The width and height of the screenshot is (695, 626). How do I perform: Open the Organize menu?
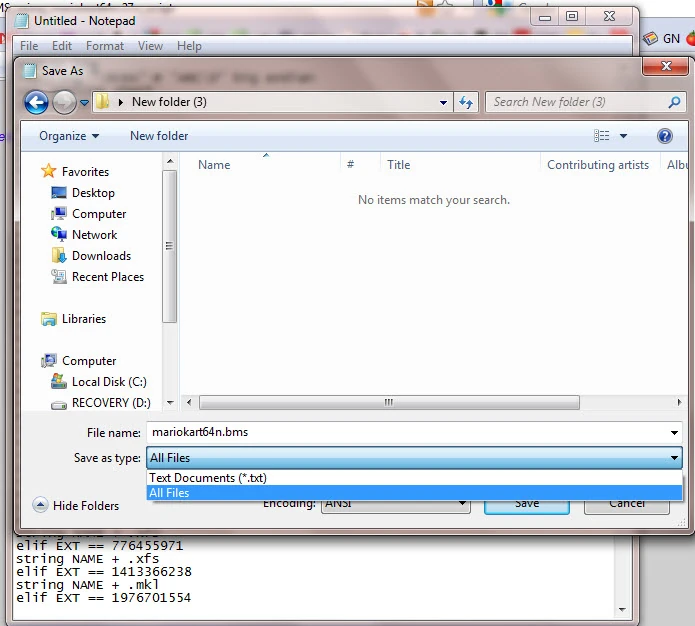click(x=69, y=136)
